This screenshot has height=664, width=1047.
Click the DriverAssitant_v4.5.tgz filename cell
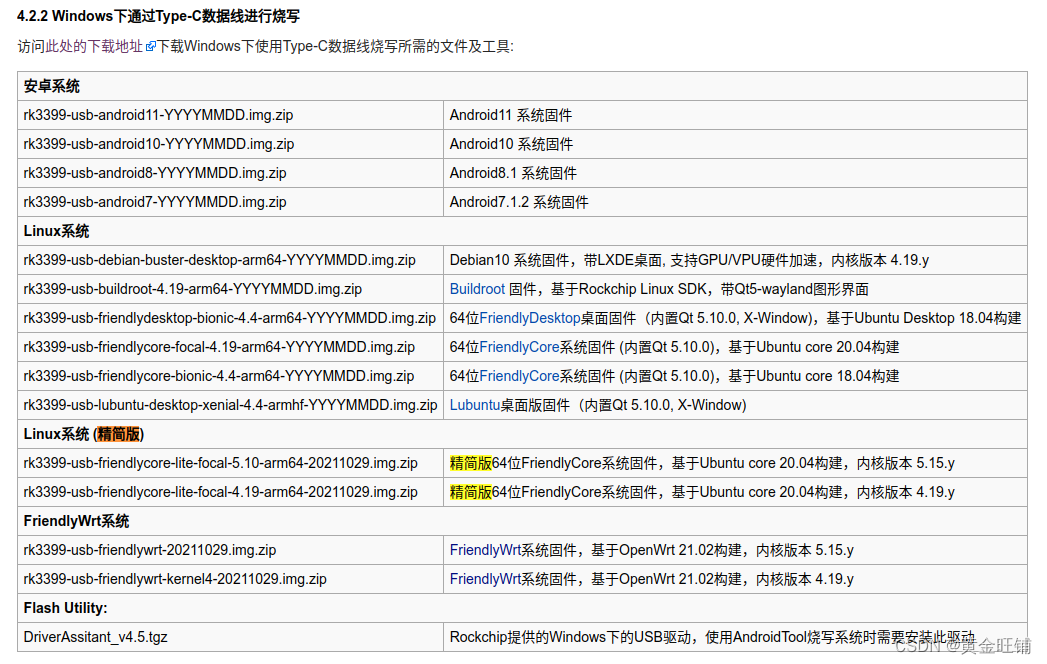coord(96,637)
